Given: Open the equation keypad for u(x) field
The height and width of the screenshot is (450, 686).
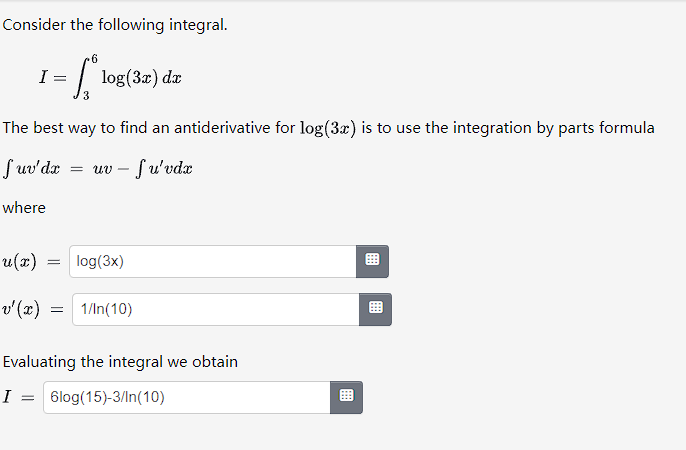Looking at the screenshot, I should [x=372, y=261].
